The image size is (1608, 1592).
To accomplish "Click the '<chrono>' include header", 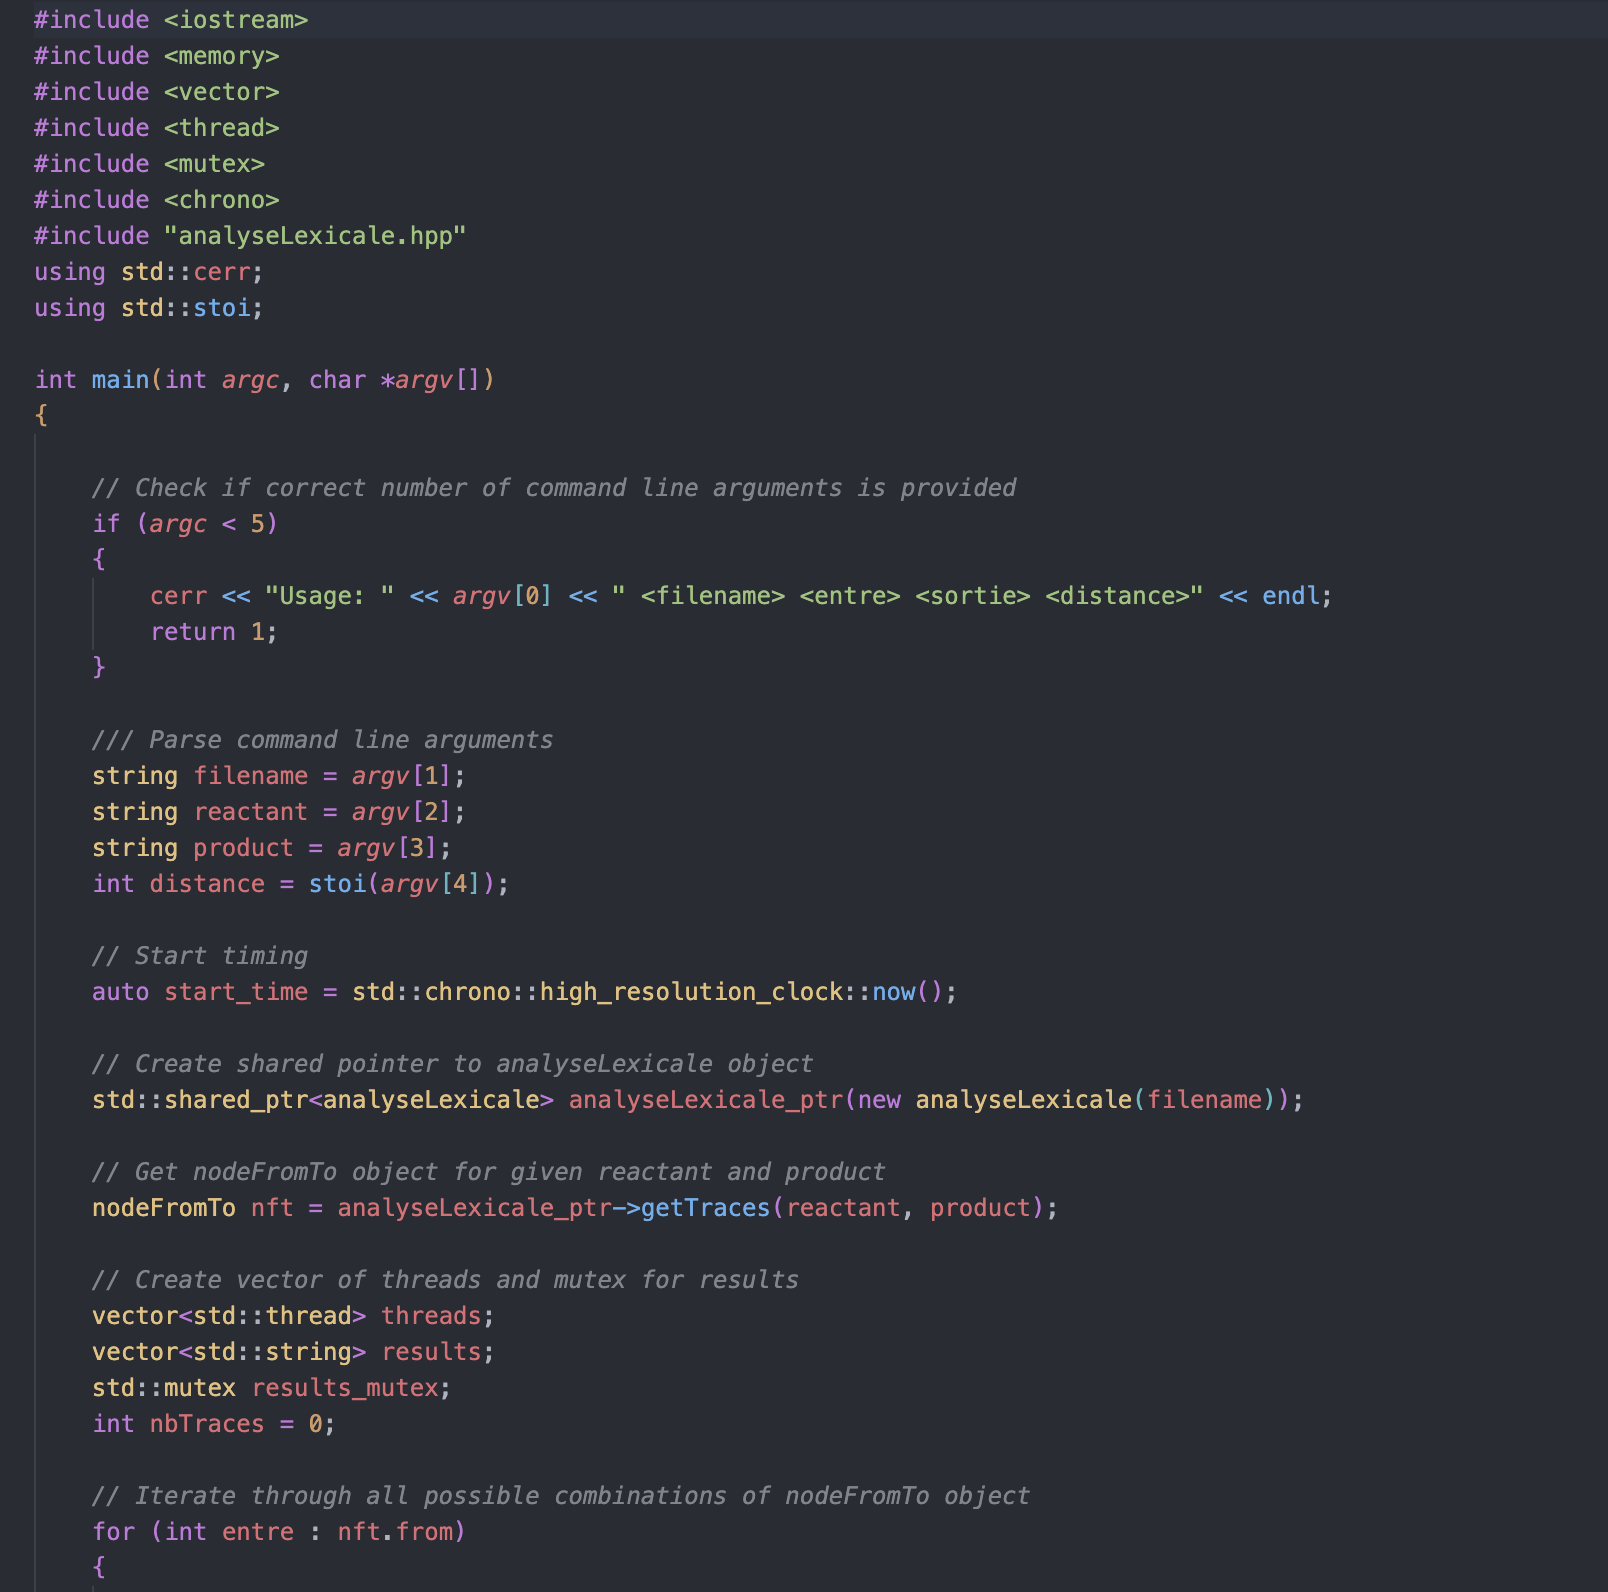I will pyautogui.click(x=222, y=200).
